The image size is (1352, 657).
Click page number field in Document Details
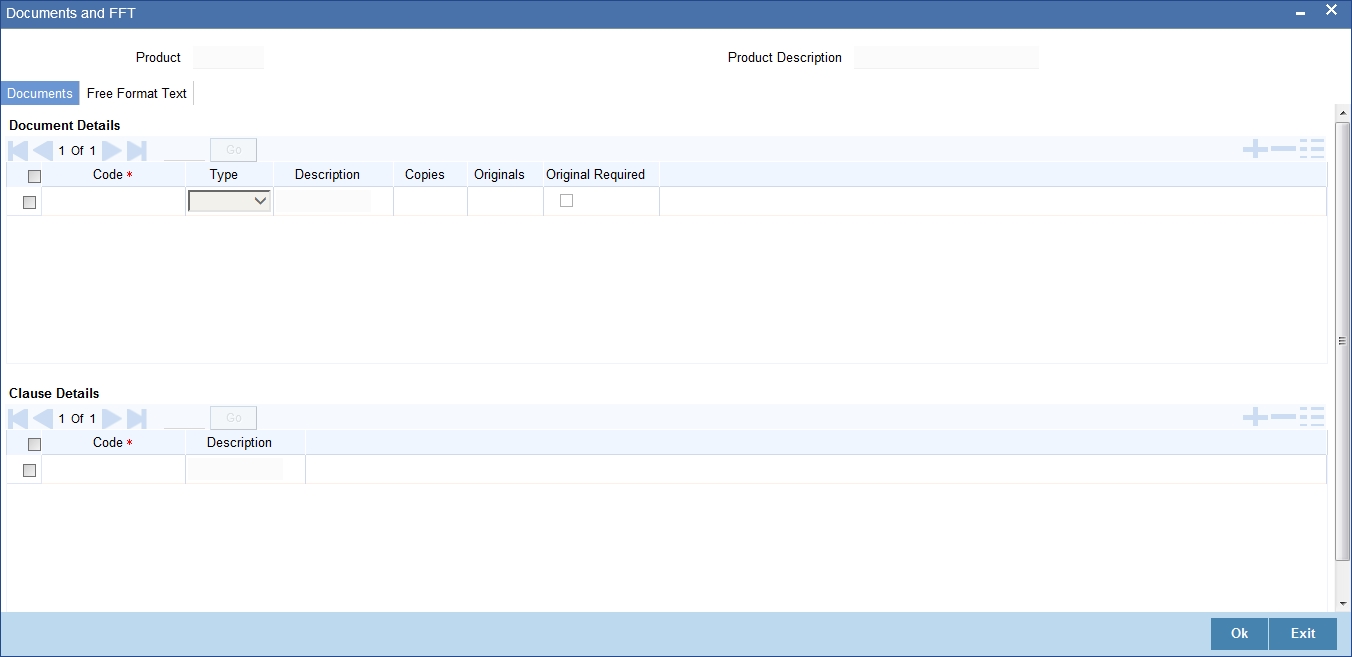184,150
